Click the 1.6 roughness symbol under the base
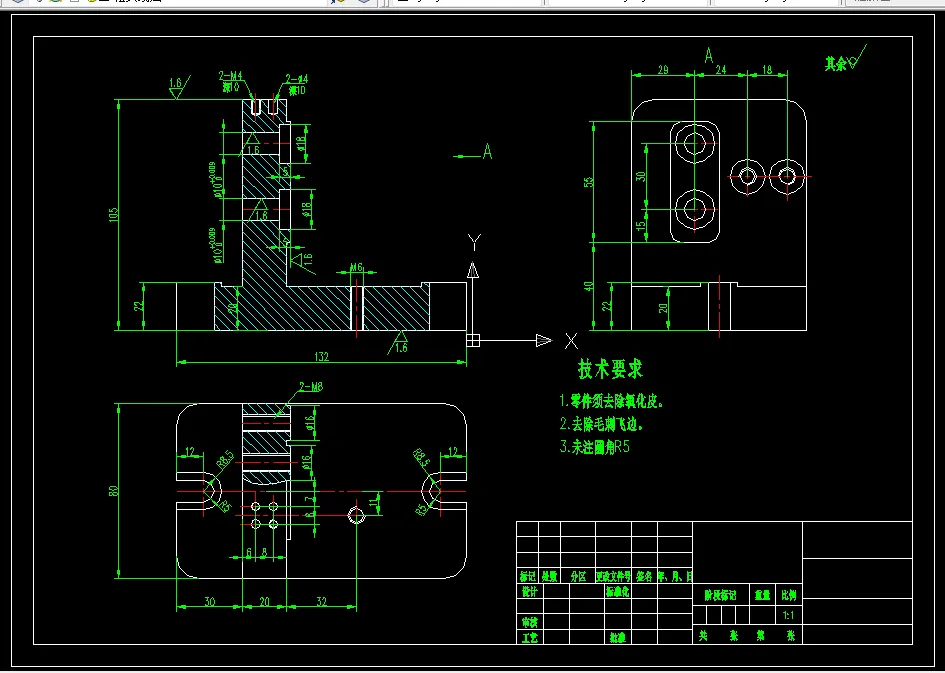The width and height of the screenshot is (945, 673). (398, 343)
